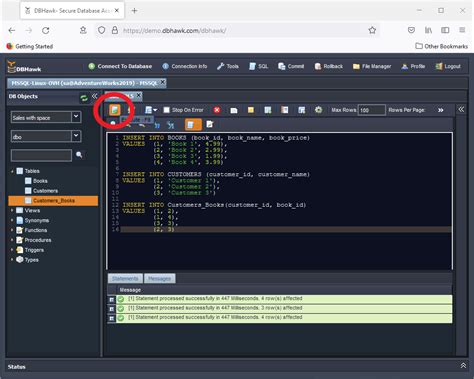Click the DB Objects search input field
Screen dimensions: 474x379
41,155
